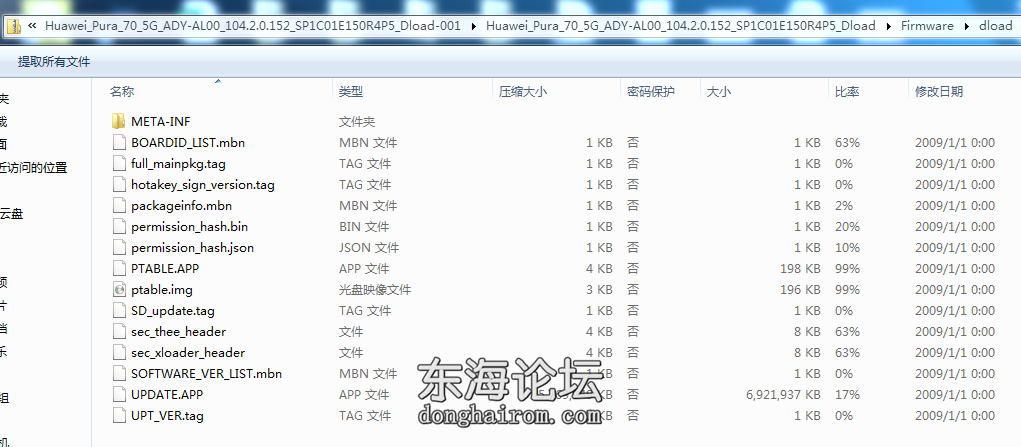Expand the arrow after the Dload-001 breadcrumb
The image size is (1021, 447).
pyautogui.click(x=473, y=27)
